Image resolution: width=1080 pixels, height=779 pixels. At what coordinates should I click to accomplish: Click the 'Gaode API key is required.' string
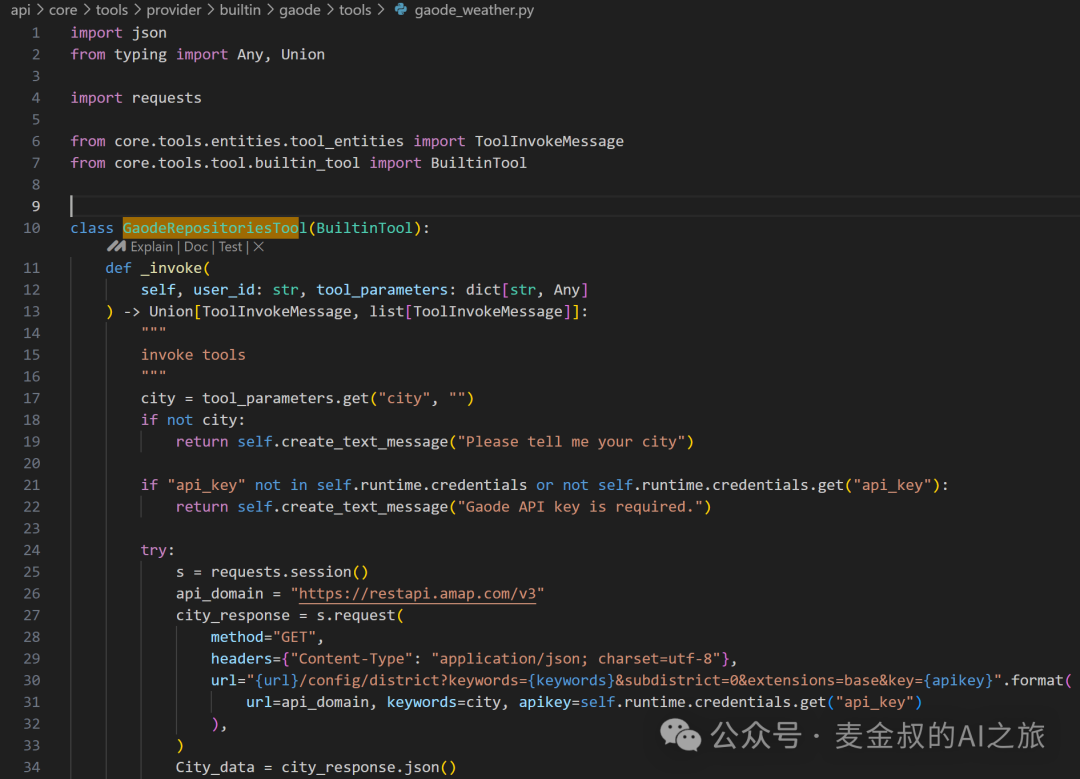click(x=580, y=506)
